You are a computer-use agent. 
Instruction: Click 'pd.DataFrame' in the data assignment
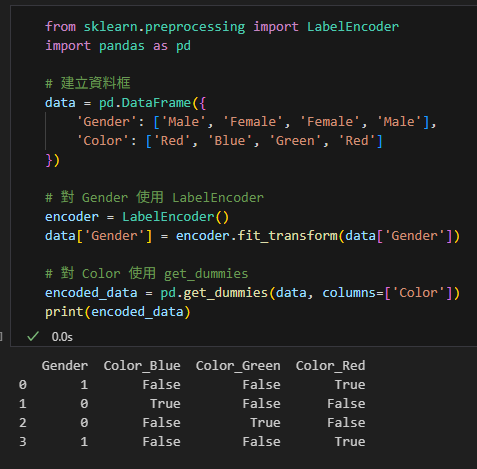pyautogui.click(x=145, y=102)
